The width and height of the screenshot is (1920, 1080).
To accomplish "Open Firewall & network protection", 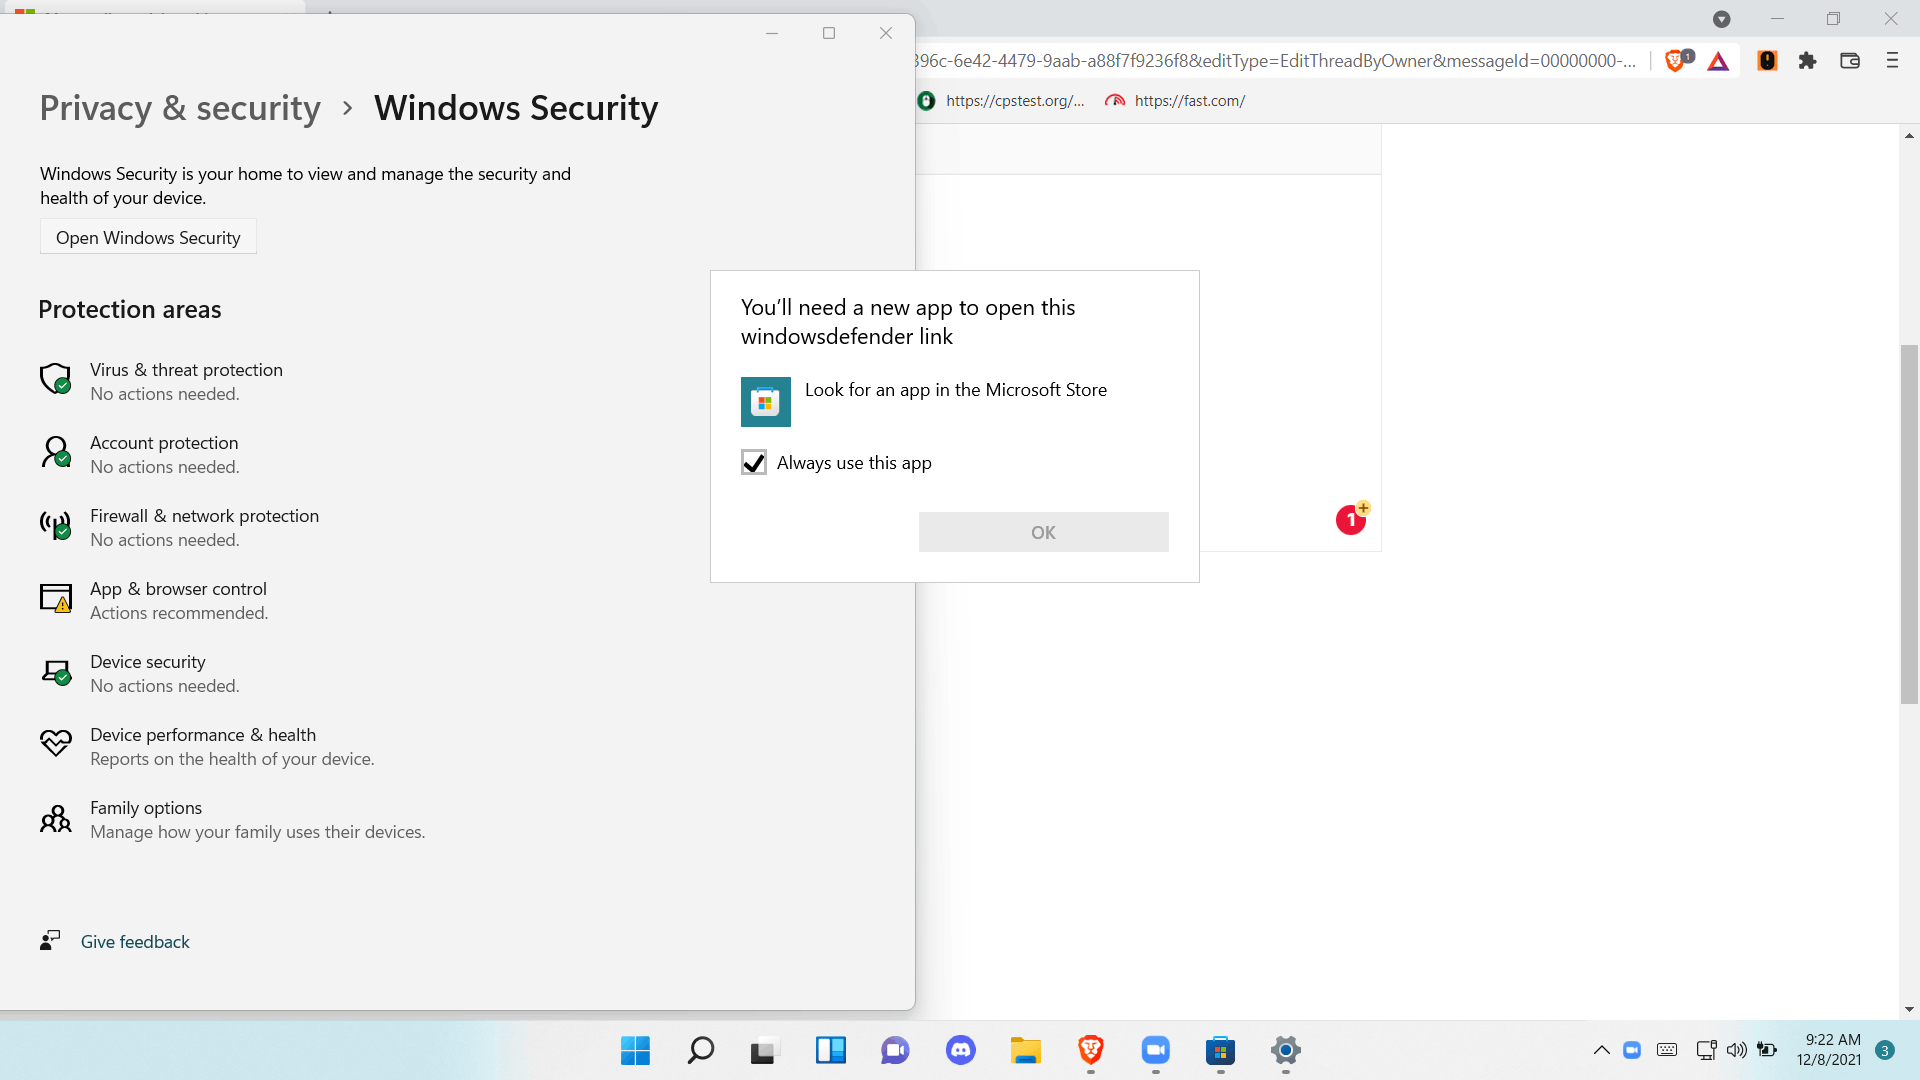I will [180, 527].
